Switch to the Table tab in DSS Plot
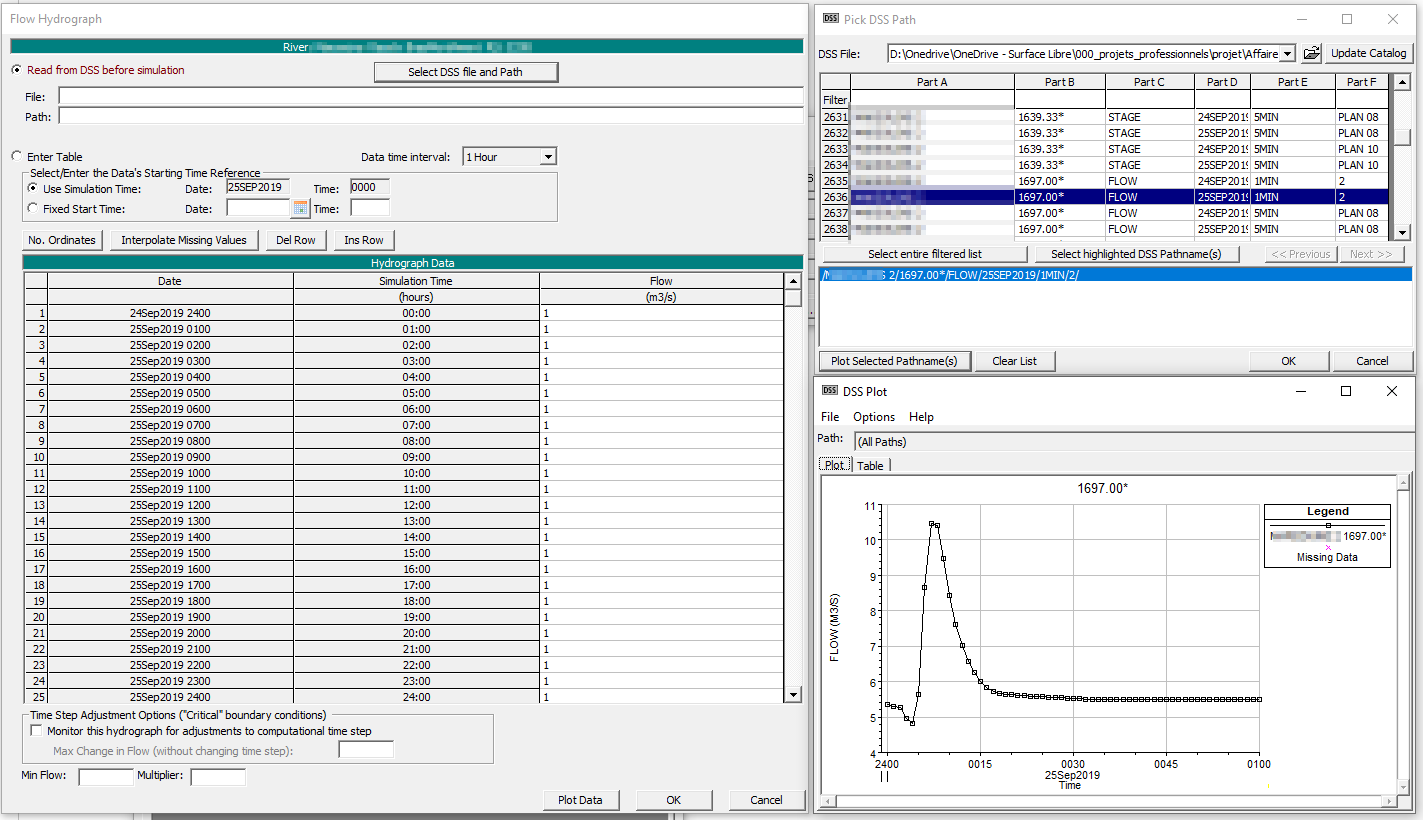 coord(870,465)
